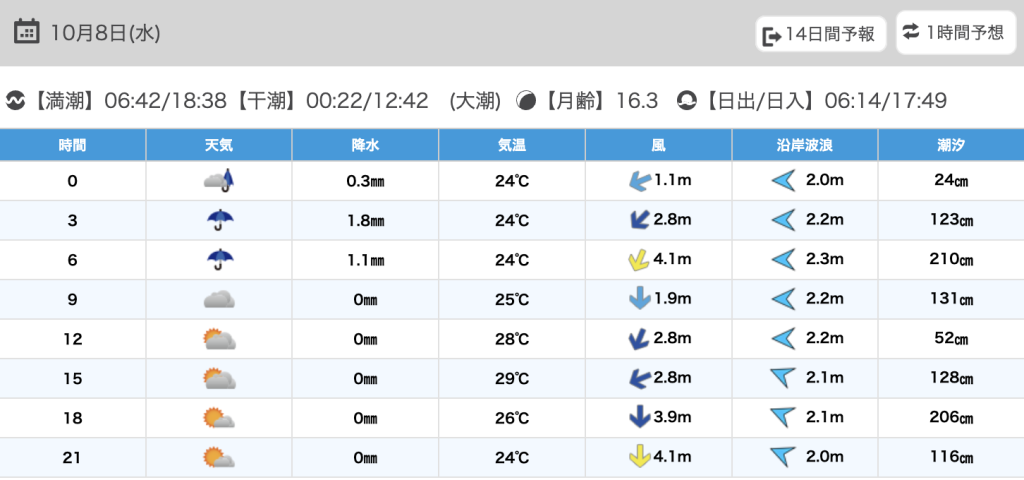Click the yellow wind arrow at hour 21
This screenshot has width=1024, height=480.
(x=638, y=457)
